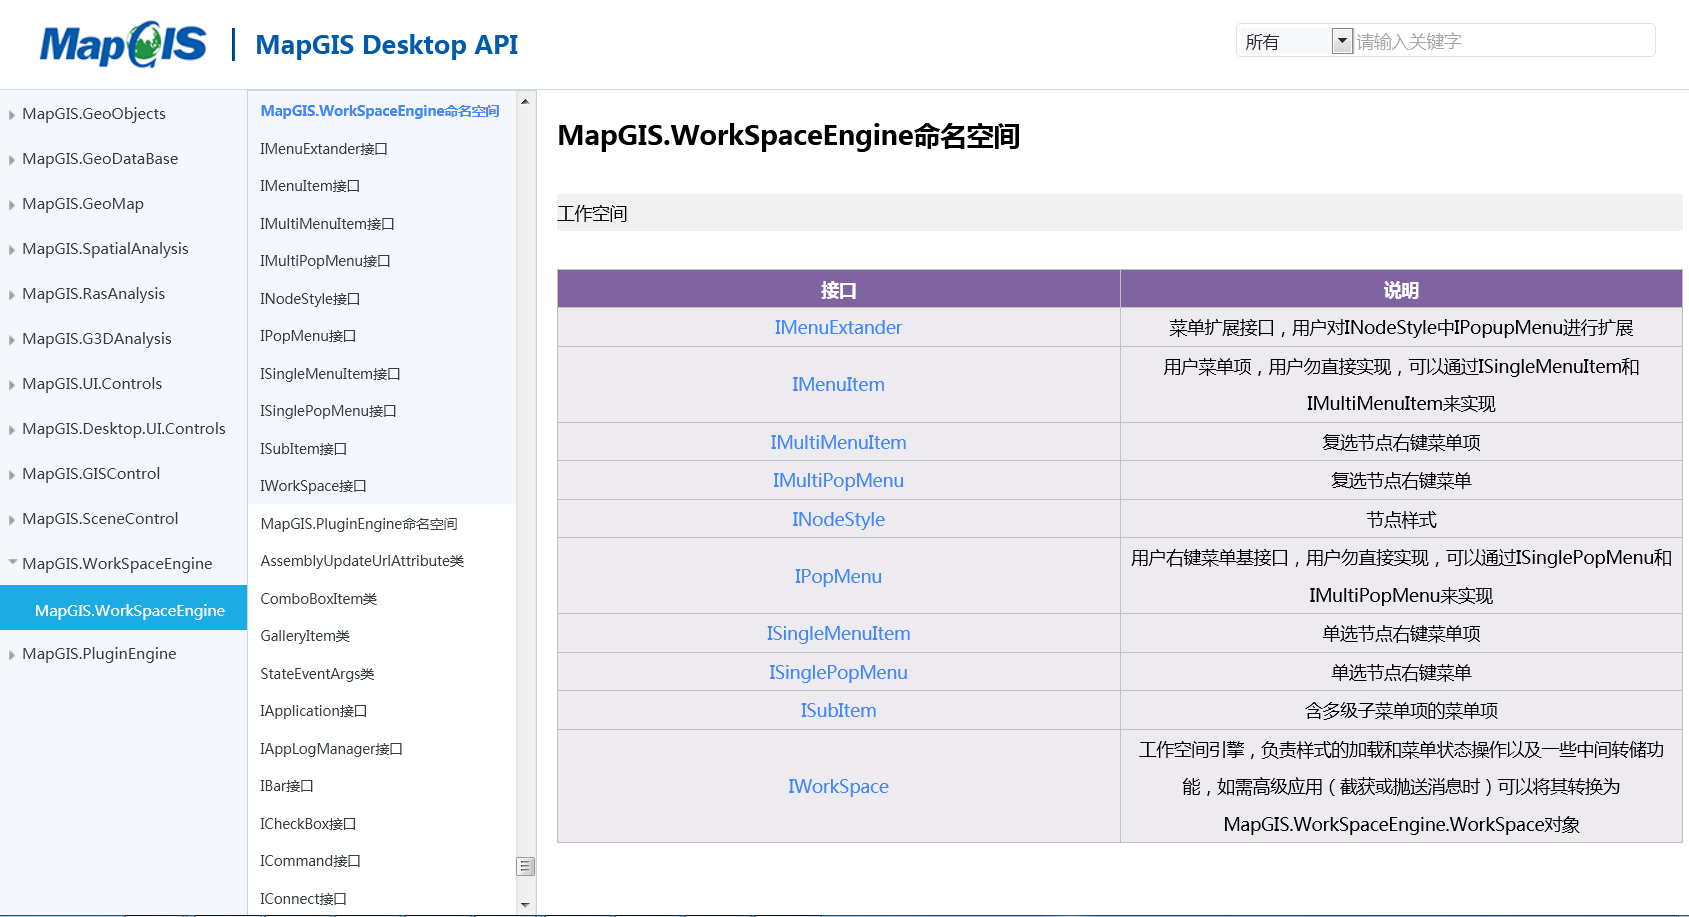Image resolution: width=1689 pixels, height=917 pixels.
Task: Open MapGIS.SceneControl in the sidebar
Action: click(100, 519)
